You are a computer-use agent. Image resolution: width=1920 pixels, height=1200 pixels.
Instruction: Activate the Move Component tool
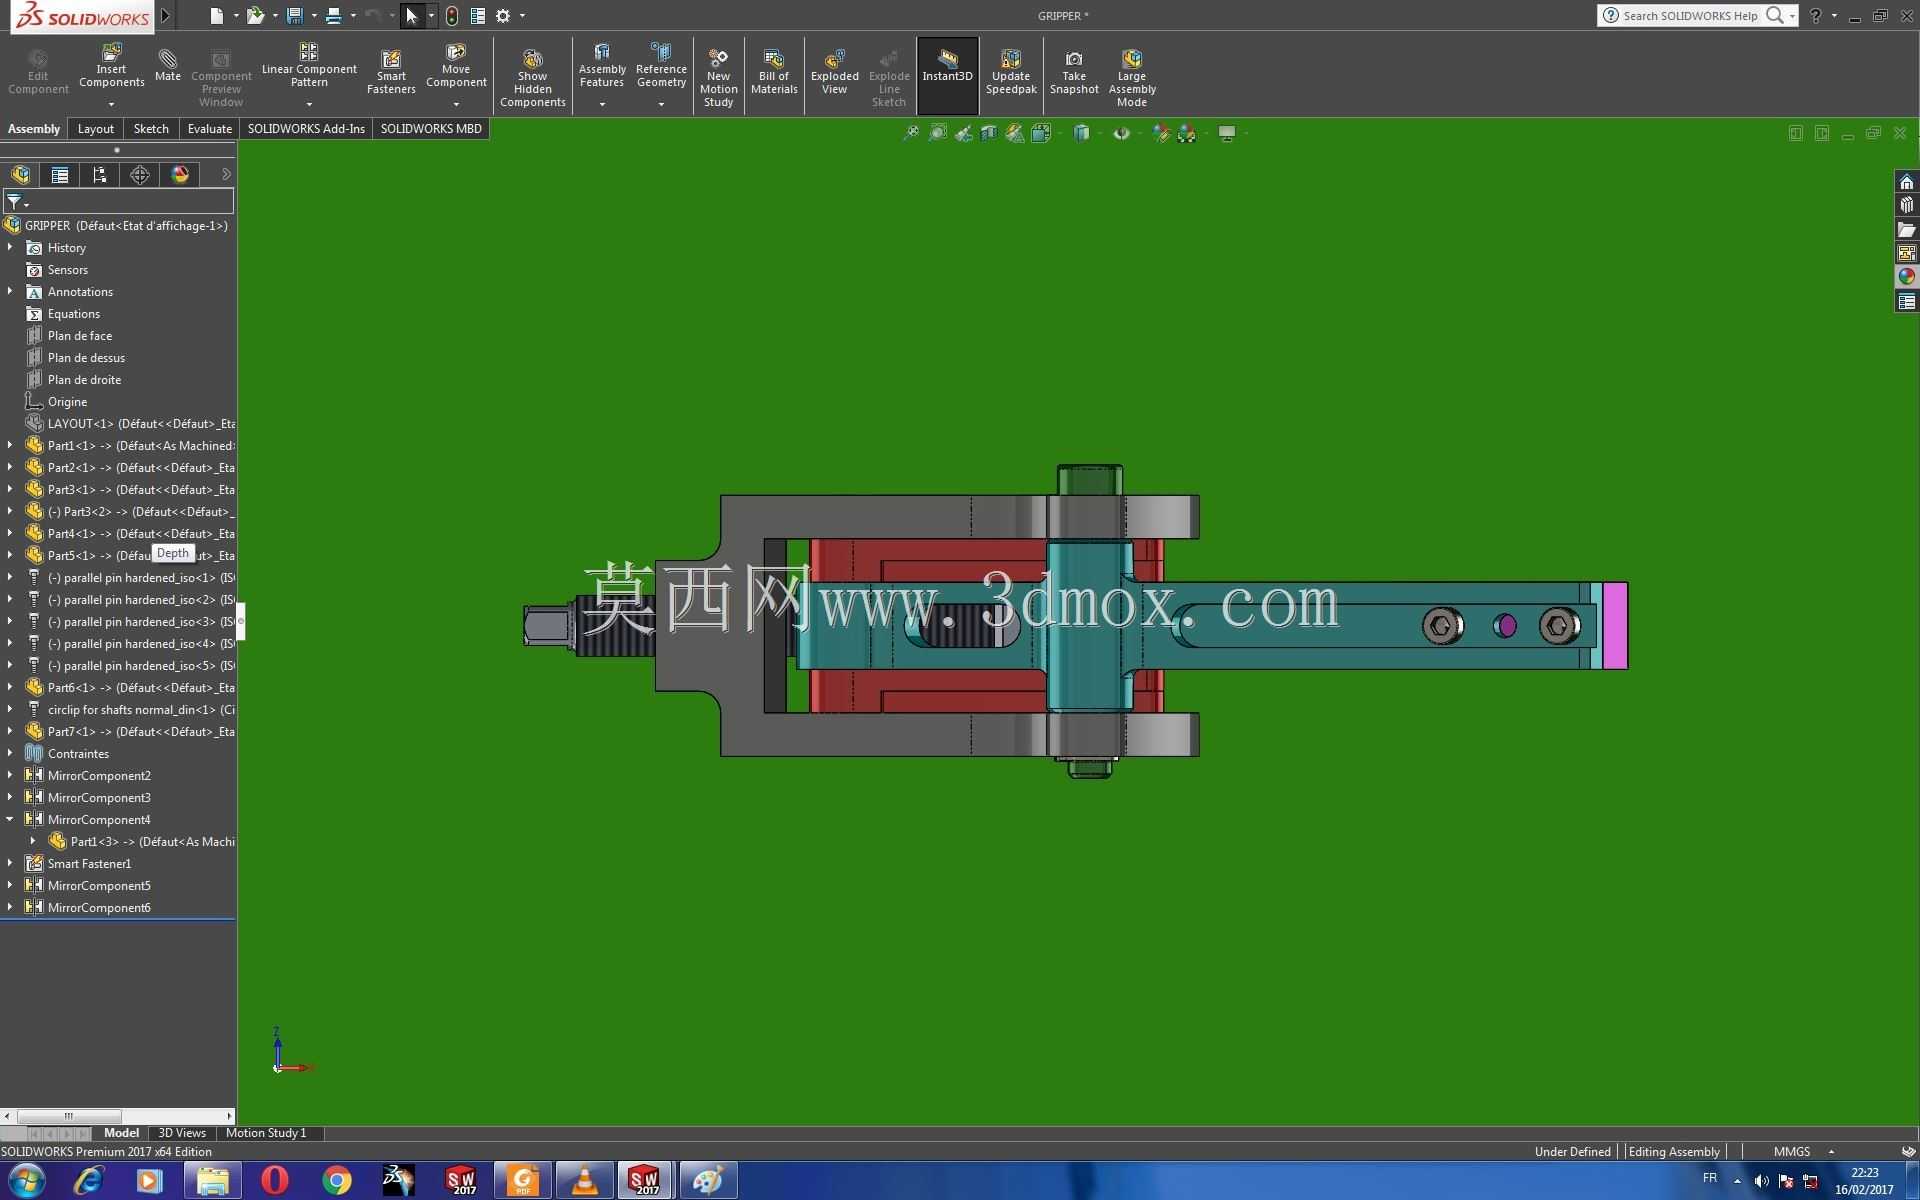click(456, 66)
